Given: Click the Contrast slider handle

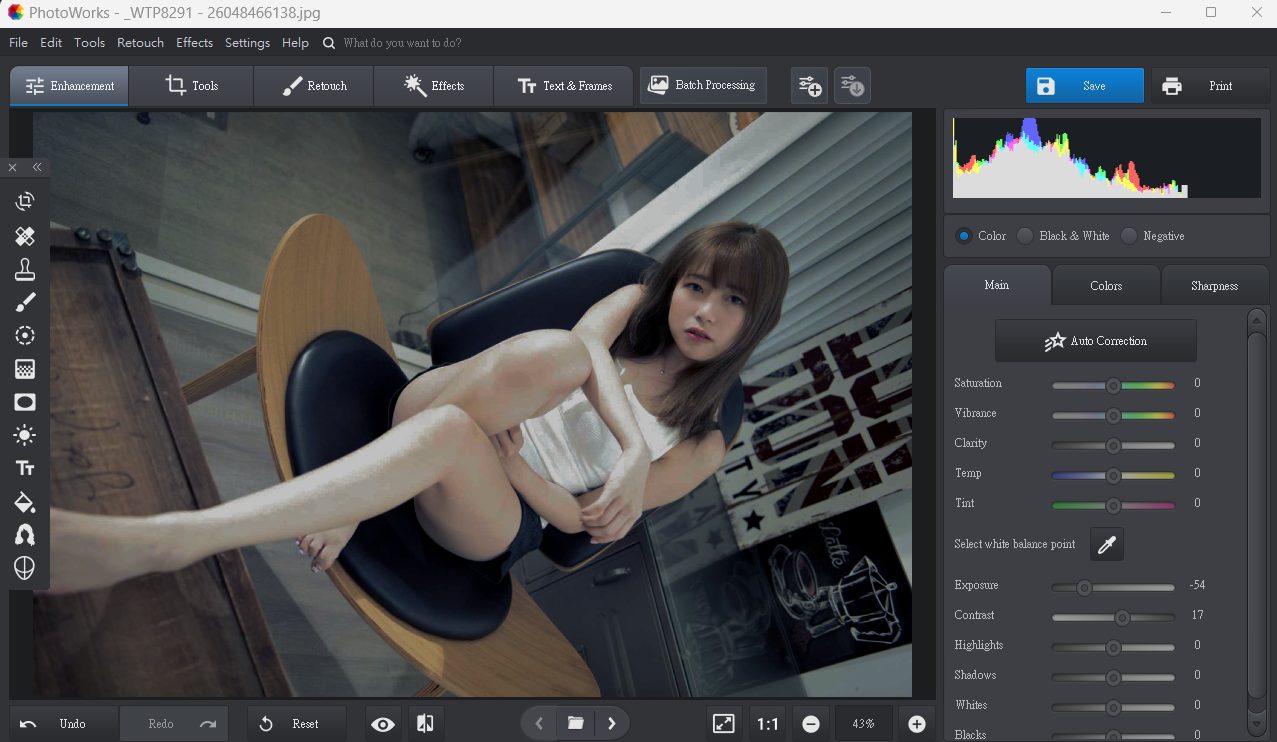Looking at the screenshot, I should pos(1122,617).
